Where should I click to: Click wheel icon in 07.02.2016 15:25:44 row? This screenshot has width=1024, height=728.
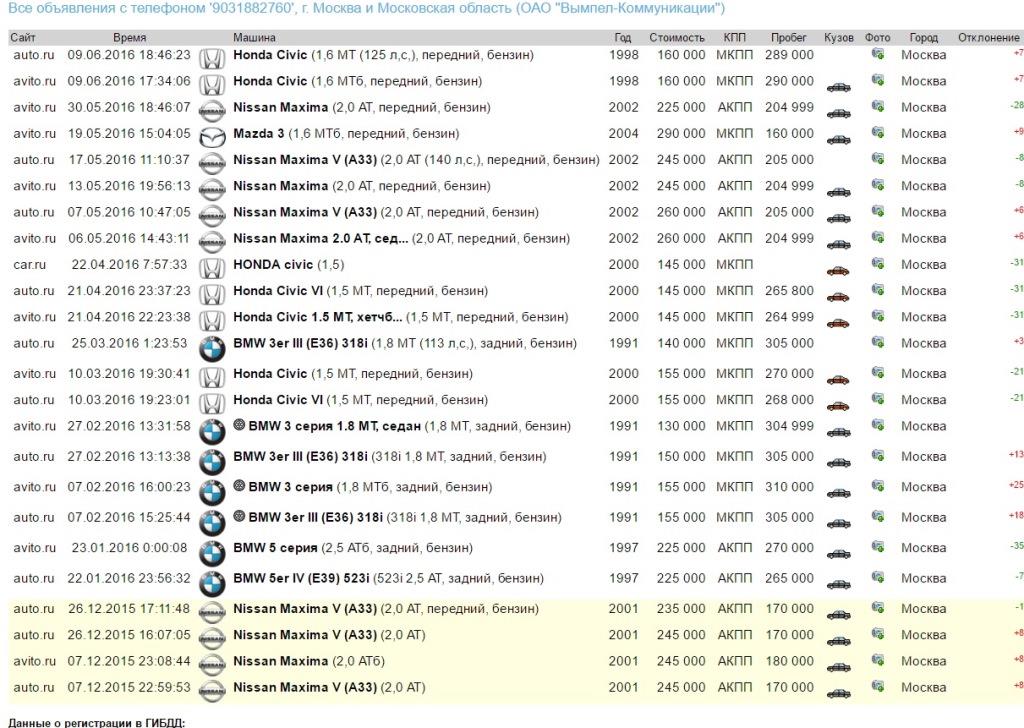pyautogui.click(x=239, y=517)
